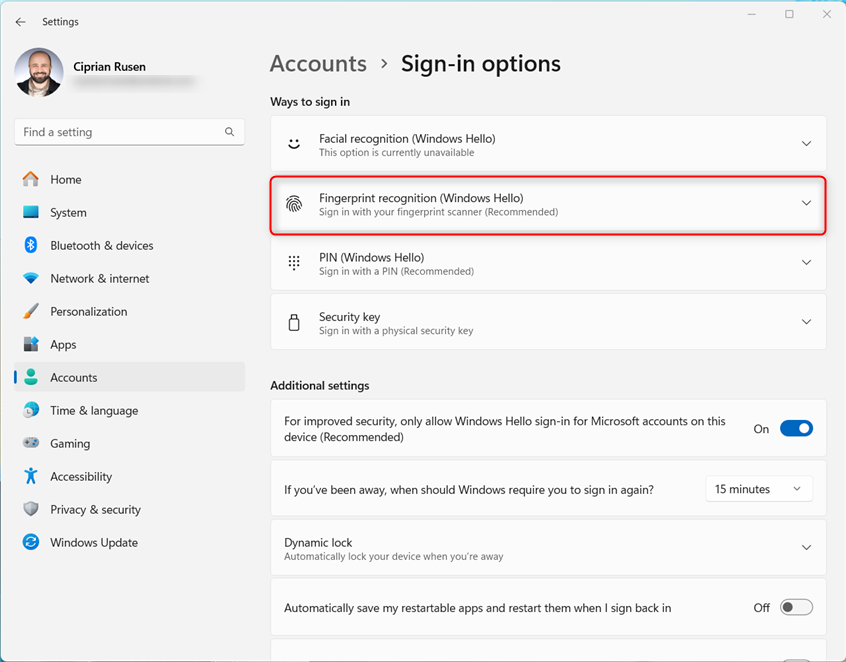Click the Network wifi icon
846x662 pixels.
(x=31, y=278)
